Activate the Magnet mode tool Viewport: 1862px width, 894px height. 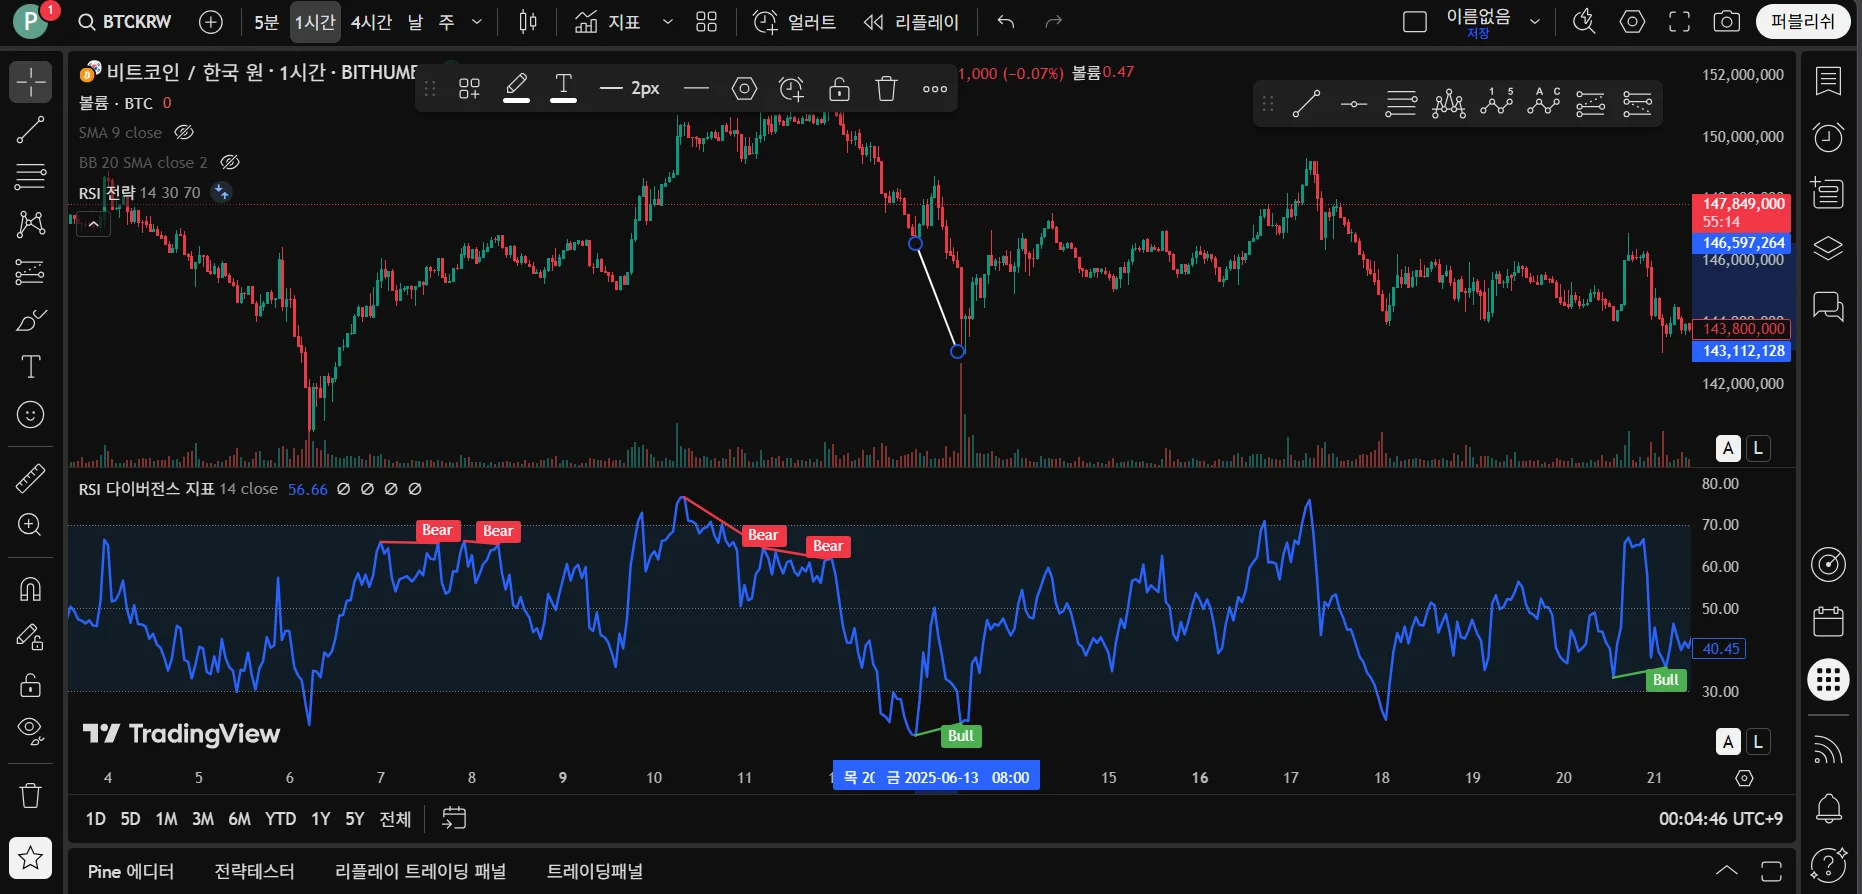tap(30, 589)
